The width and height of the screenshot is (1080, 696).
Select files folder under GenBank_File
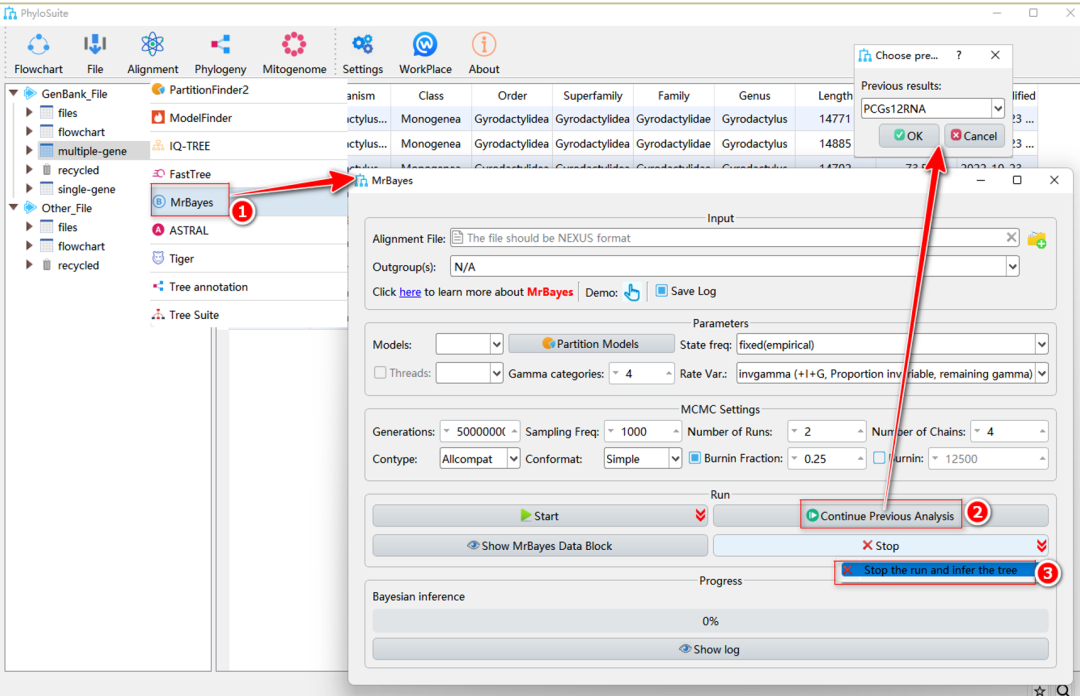68,113
